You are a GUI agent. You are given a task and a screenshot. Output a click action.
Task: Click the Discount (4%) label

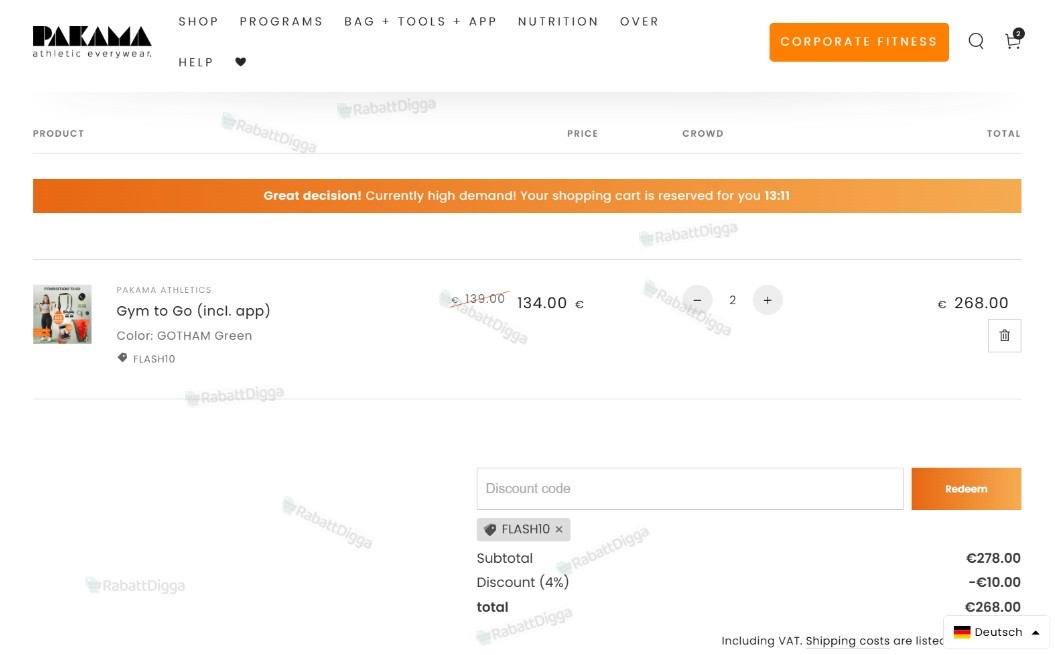click(x=523, y=582)
